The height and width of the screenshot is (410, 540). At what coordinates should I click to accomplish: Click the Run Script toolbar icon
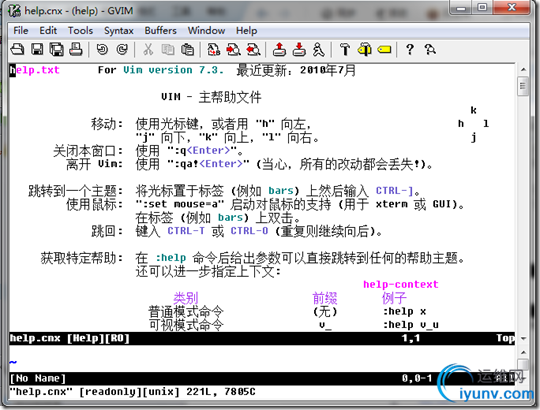318,50
